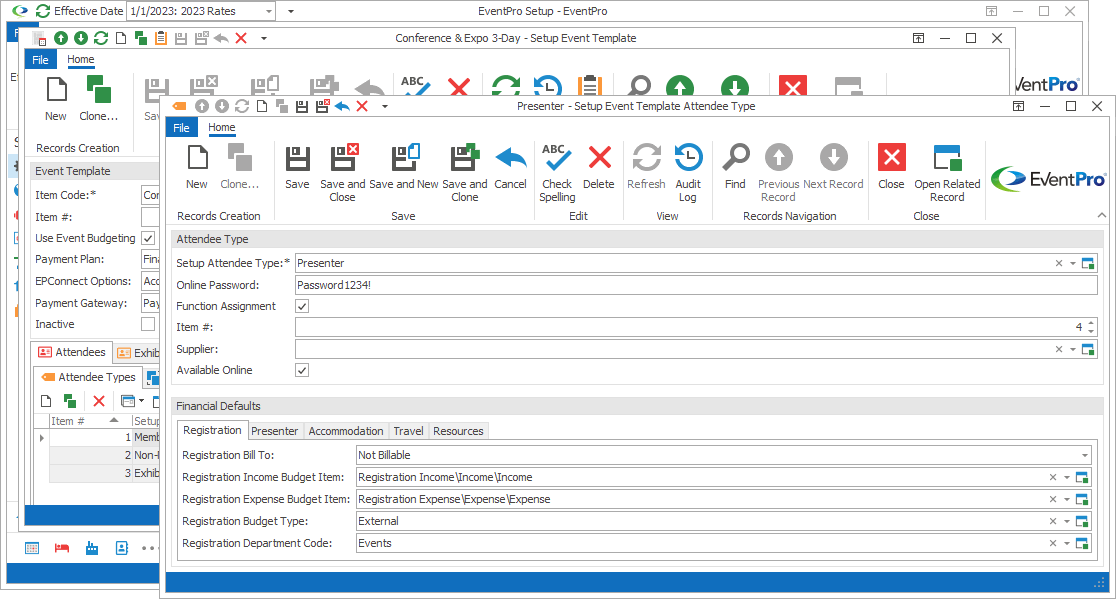Clear the Registration Income Budget Item with its X
This screenshot has height=599, width=1116.
pyautogui.click(x=1053, y=477)
